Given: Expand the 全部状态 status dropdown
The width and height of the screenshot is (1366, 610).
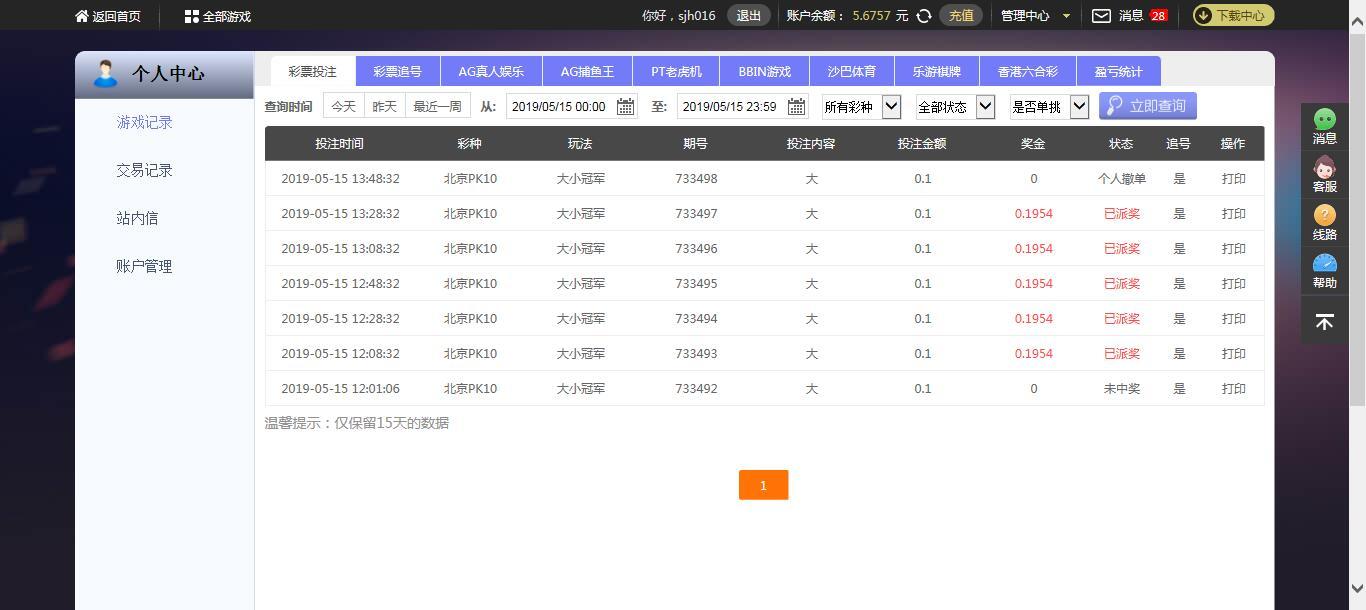Looking at the screenshot, I should [x=985, y=106].
